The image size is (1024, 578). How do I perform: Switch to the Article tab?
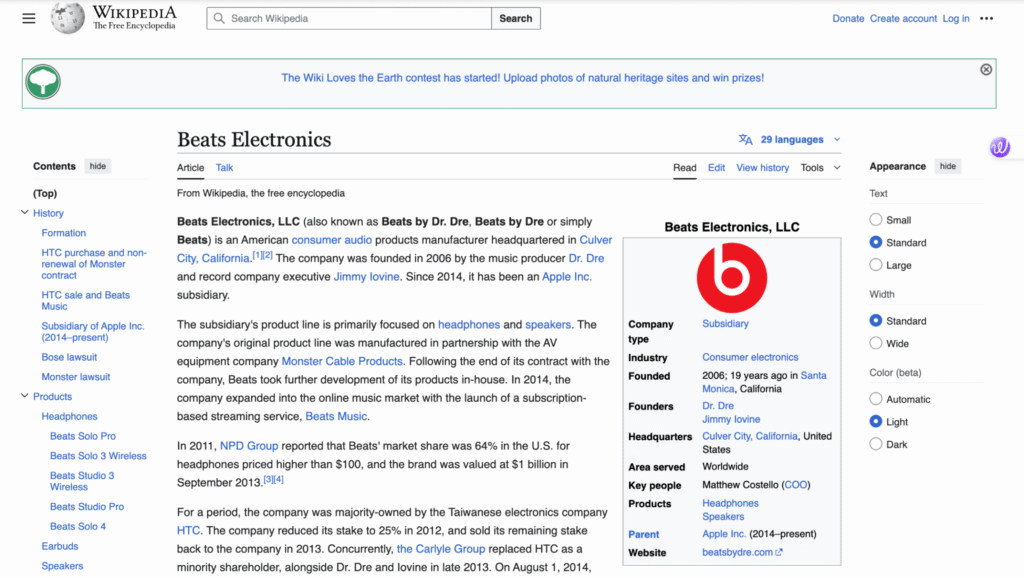(x=191, y=168)
